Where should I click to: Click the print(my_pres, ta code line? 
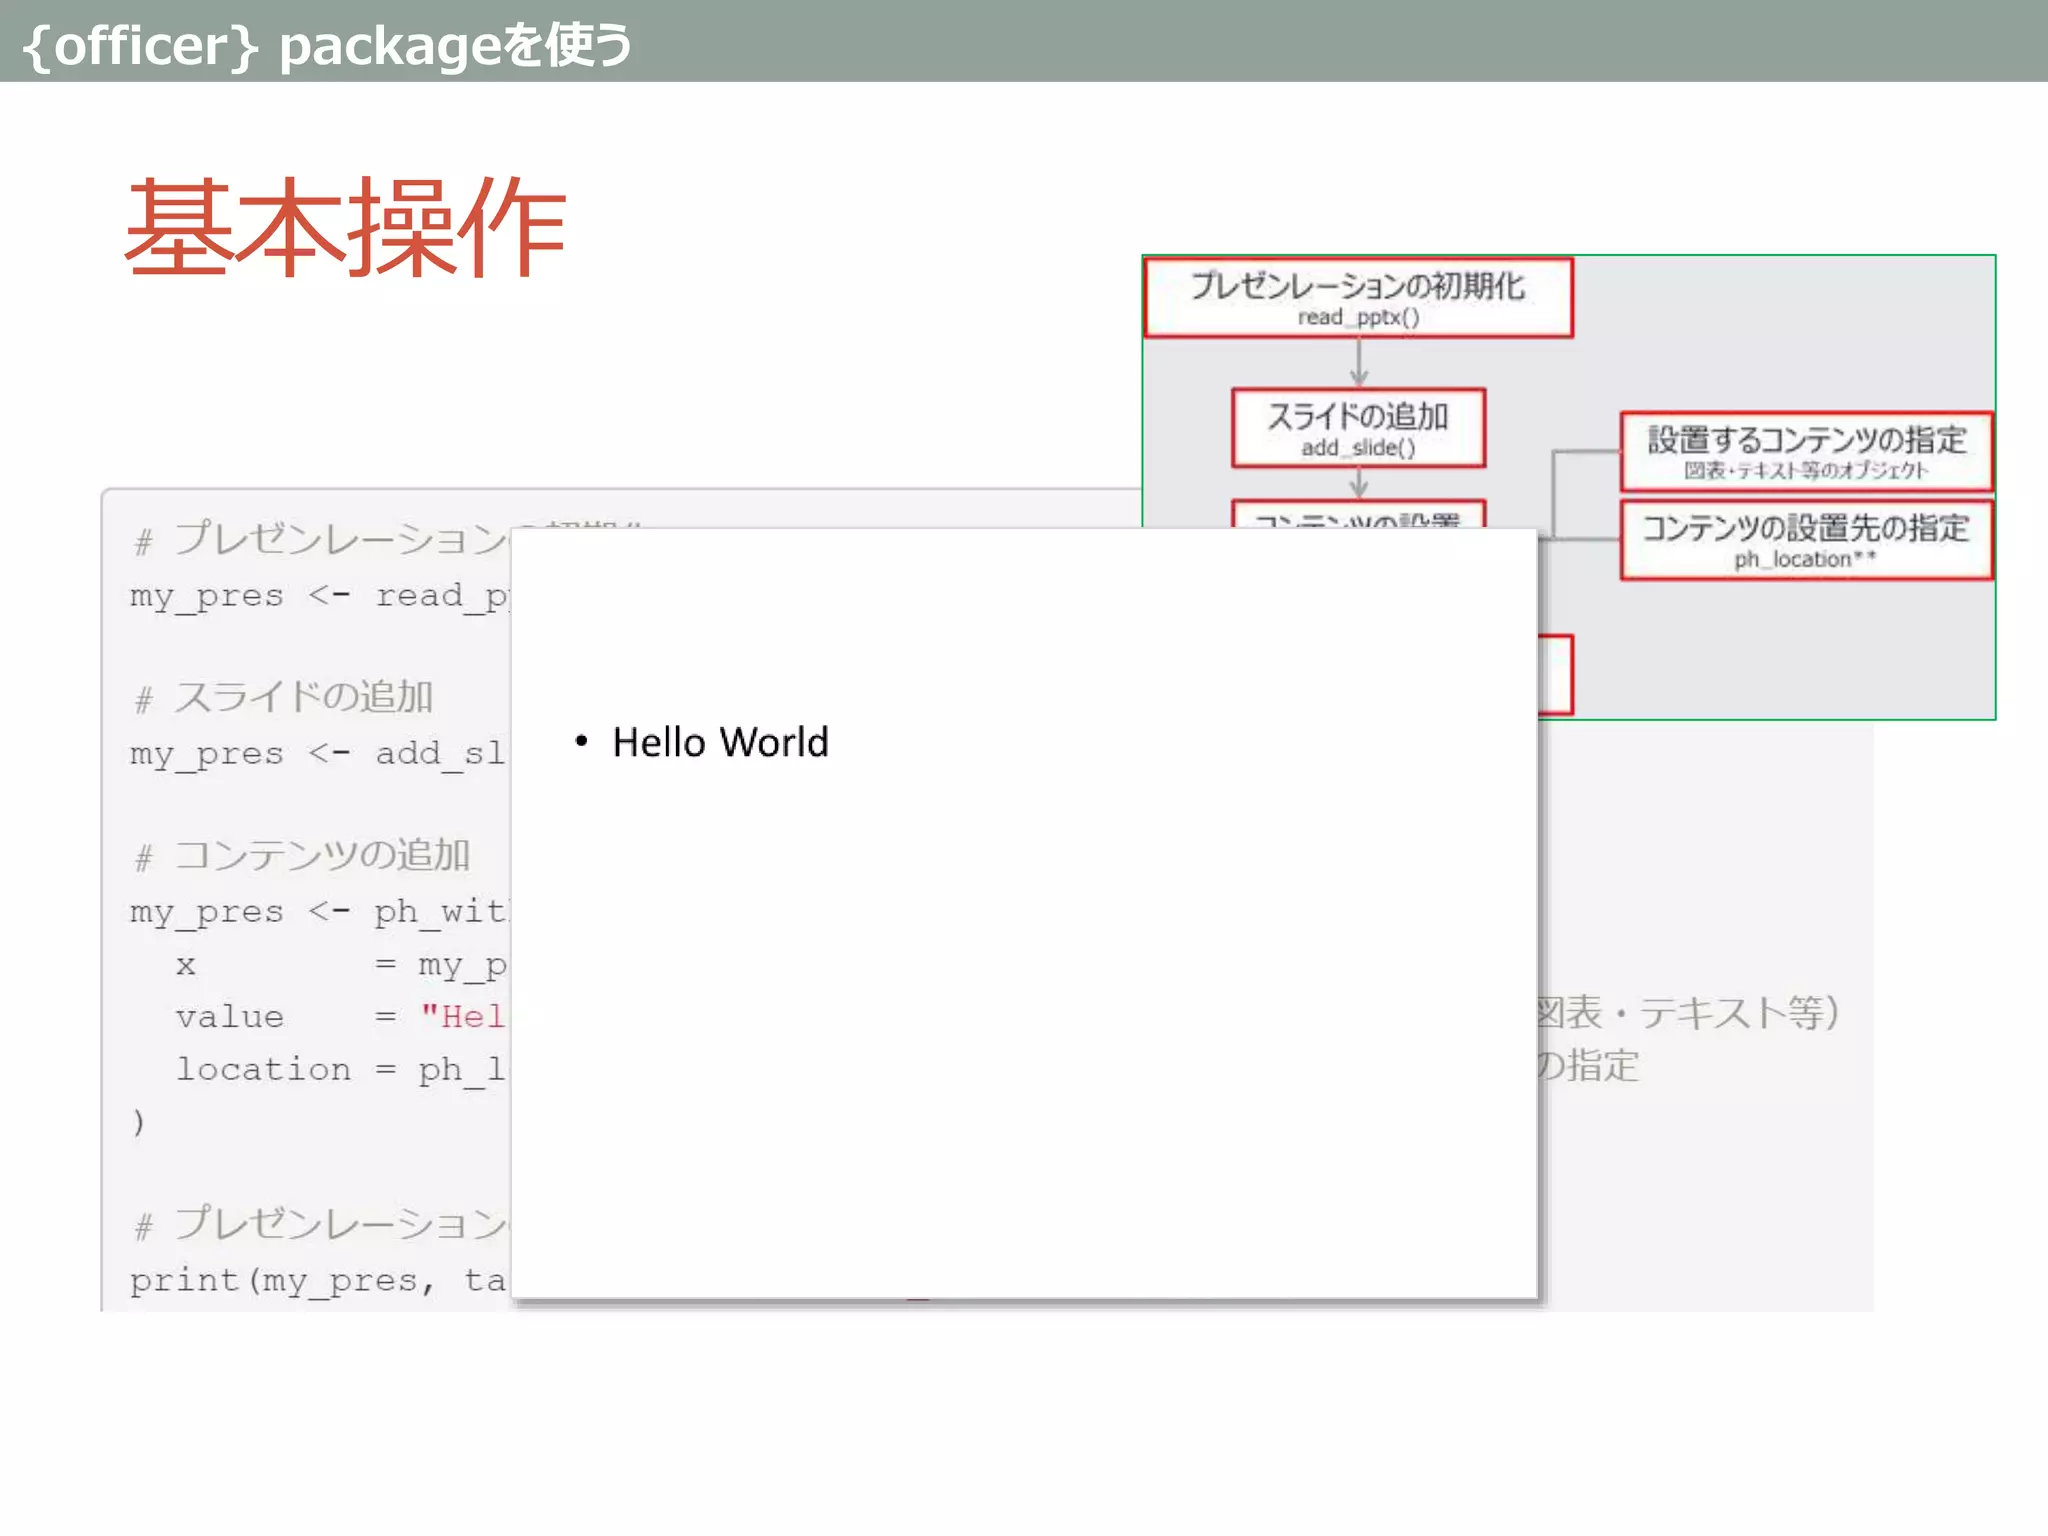coord(317,1281)
